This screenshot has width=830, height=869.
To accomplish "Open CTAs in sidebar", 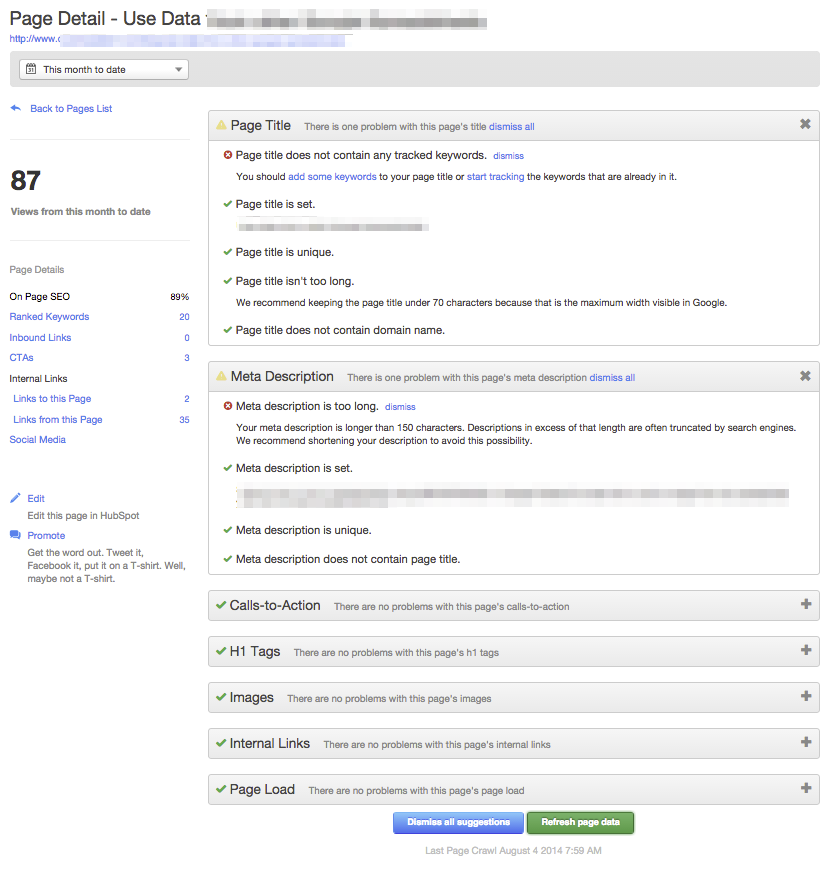I will click(22, 357).
